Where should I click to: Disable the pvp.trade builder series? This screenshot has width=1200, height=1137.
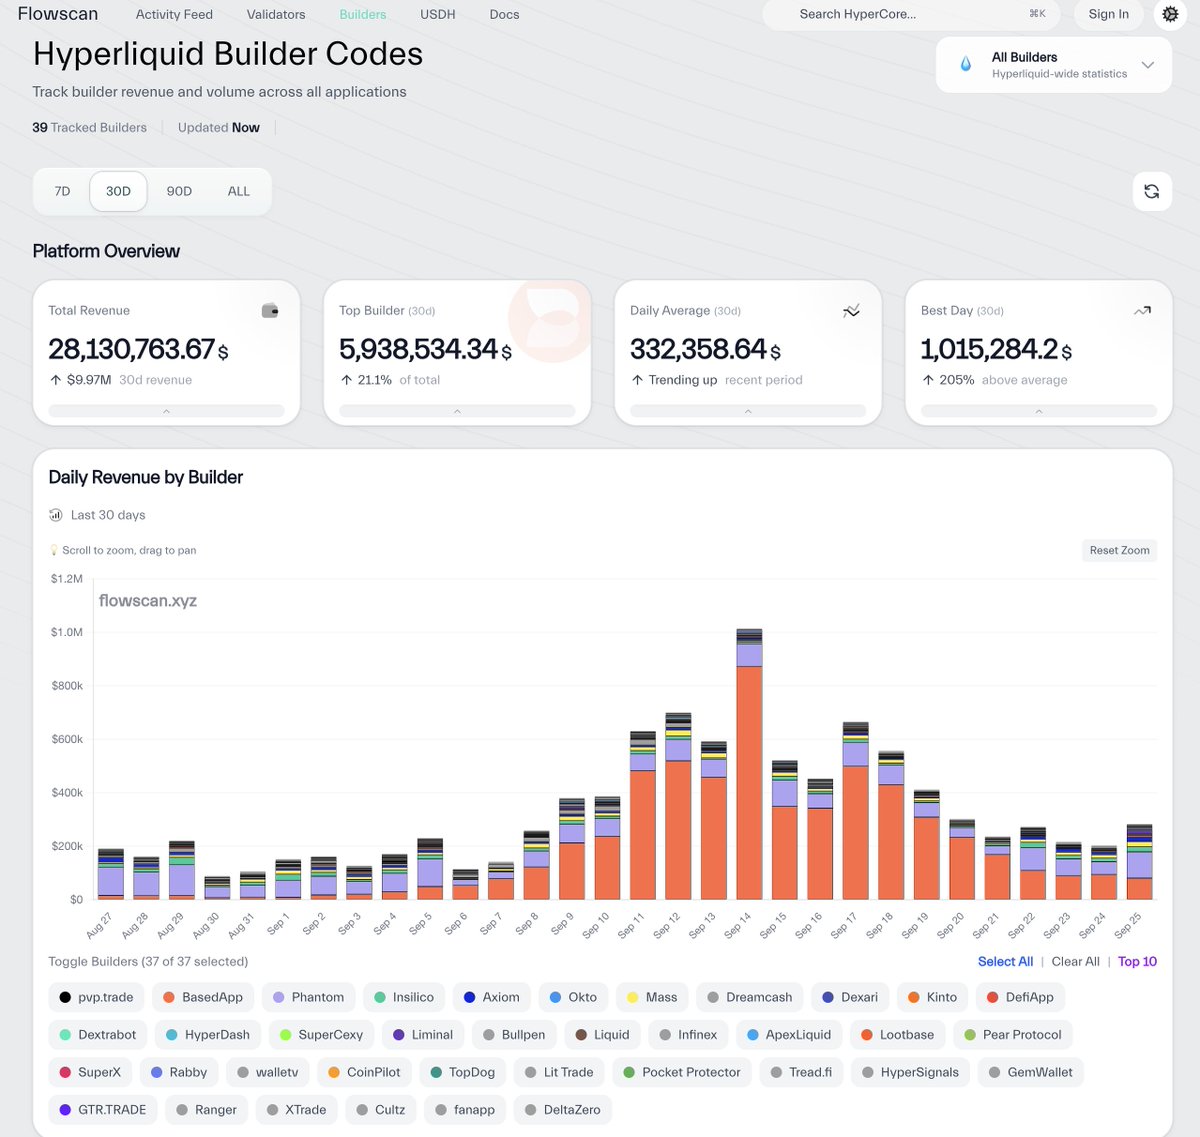pyautogui.click(x=96, y=997)
